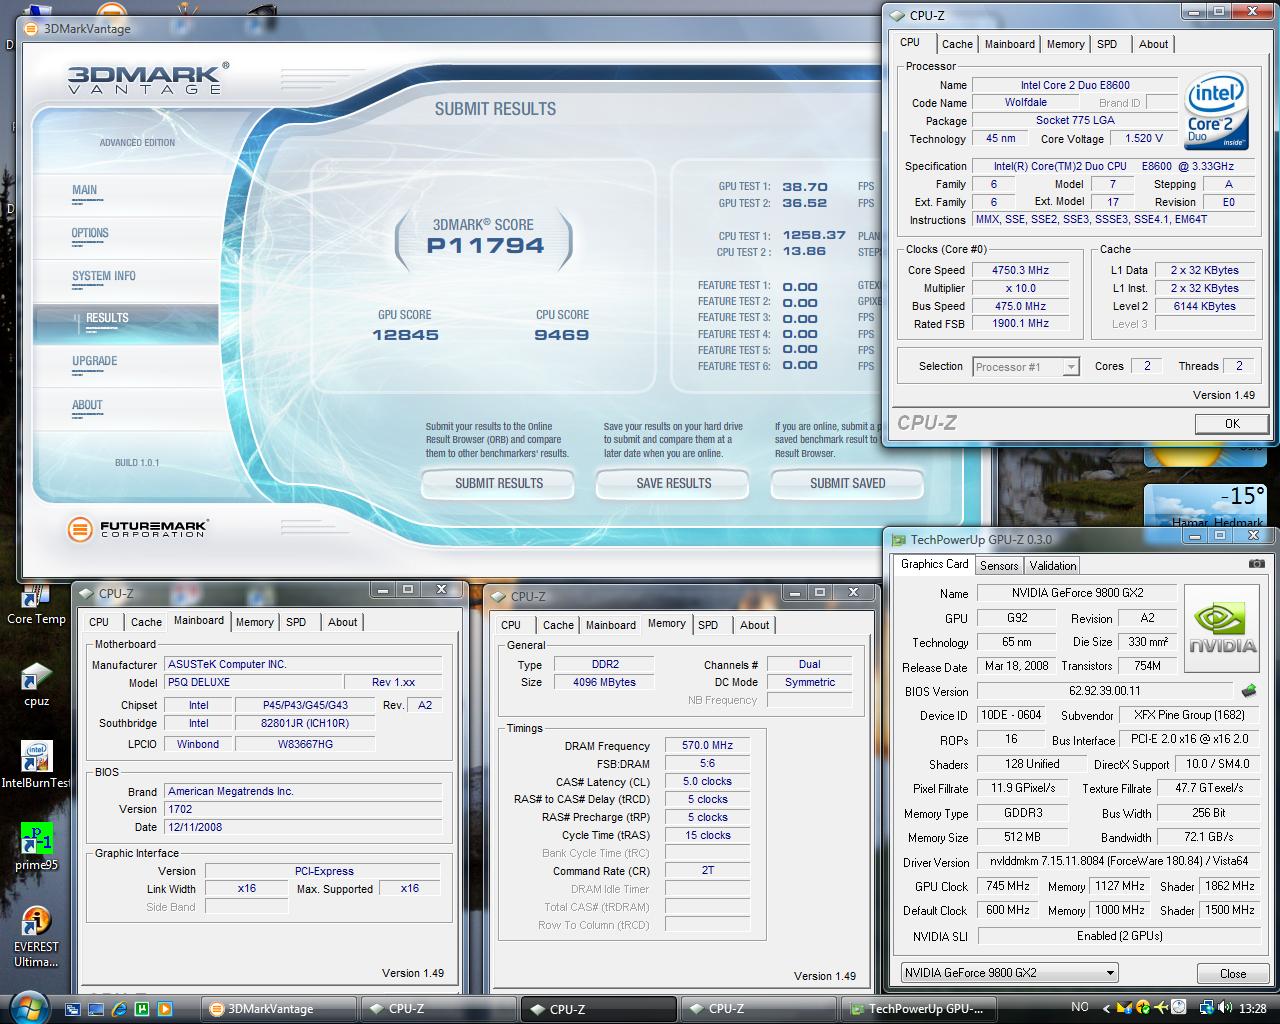Screen dimensions: 1280x1024
Task: Select Graphics Card tab in GPU-Z
Action: pos(934,564)
